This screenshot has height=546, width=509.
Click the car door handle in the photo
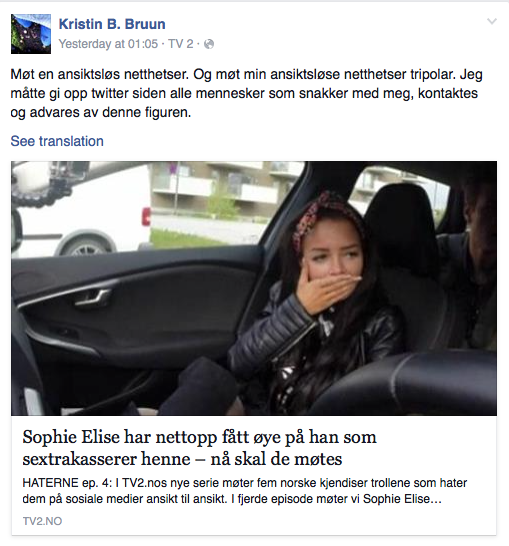(92, 298)
